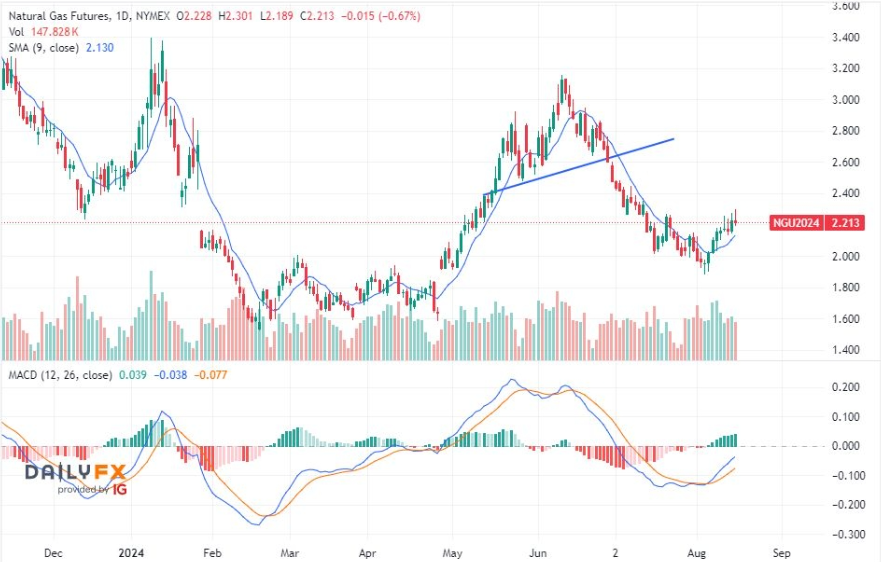Click the 3.400 price axis label
The height and width of the screenshot is (562, 881).
pos(845,38)
